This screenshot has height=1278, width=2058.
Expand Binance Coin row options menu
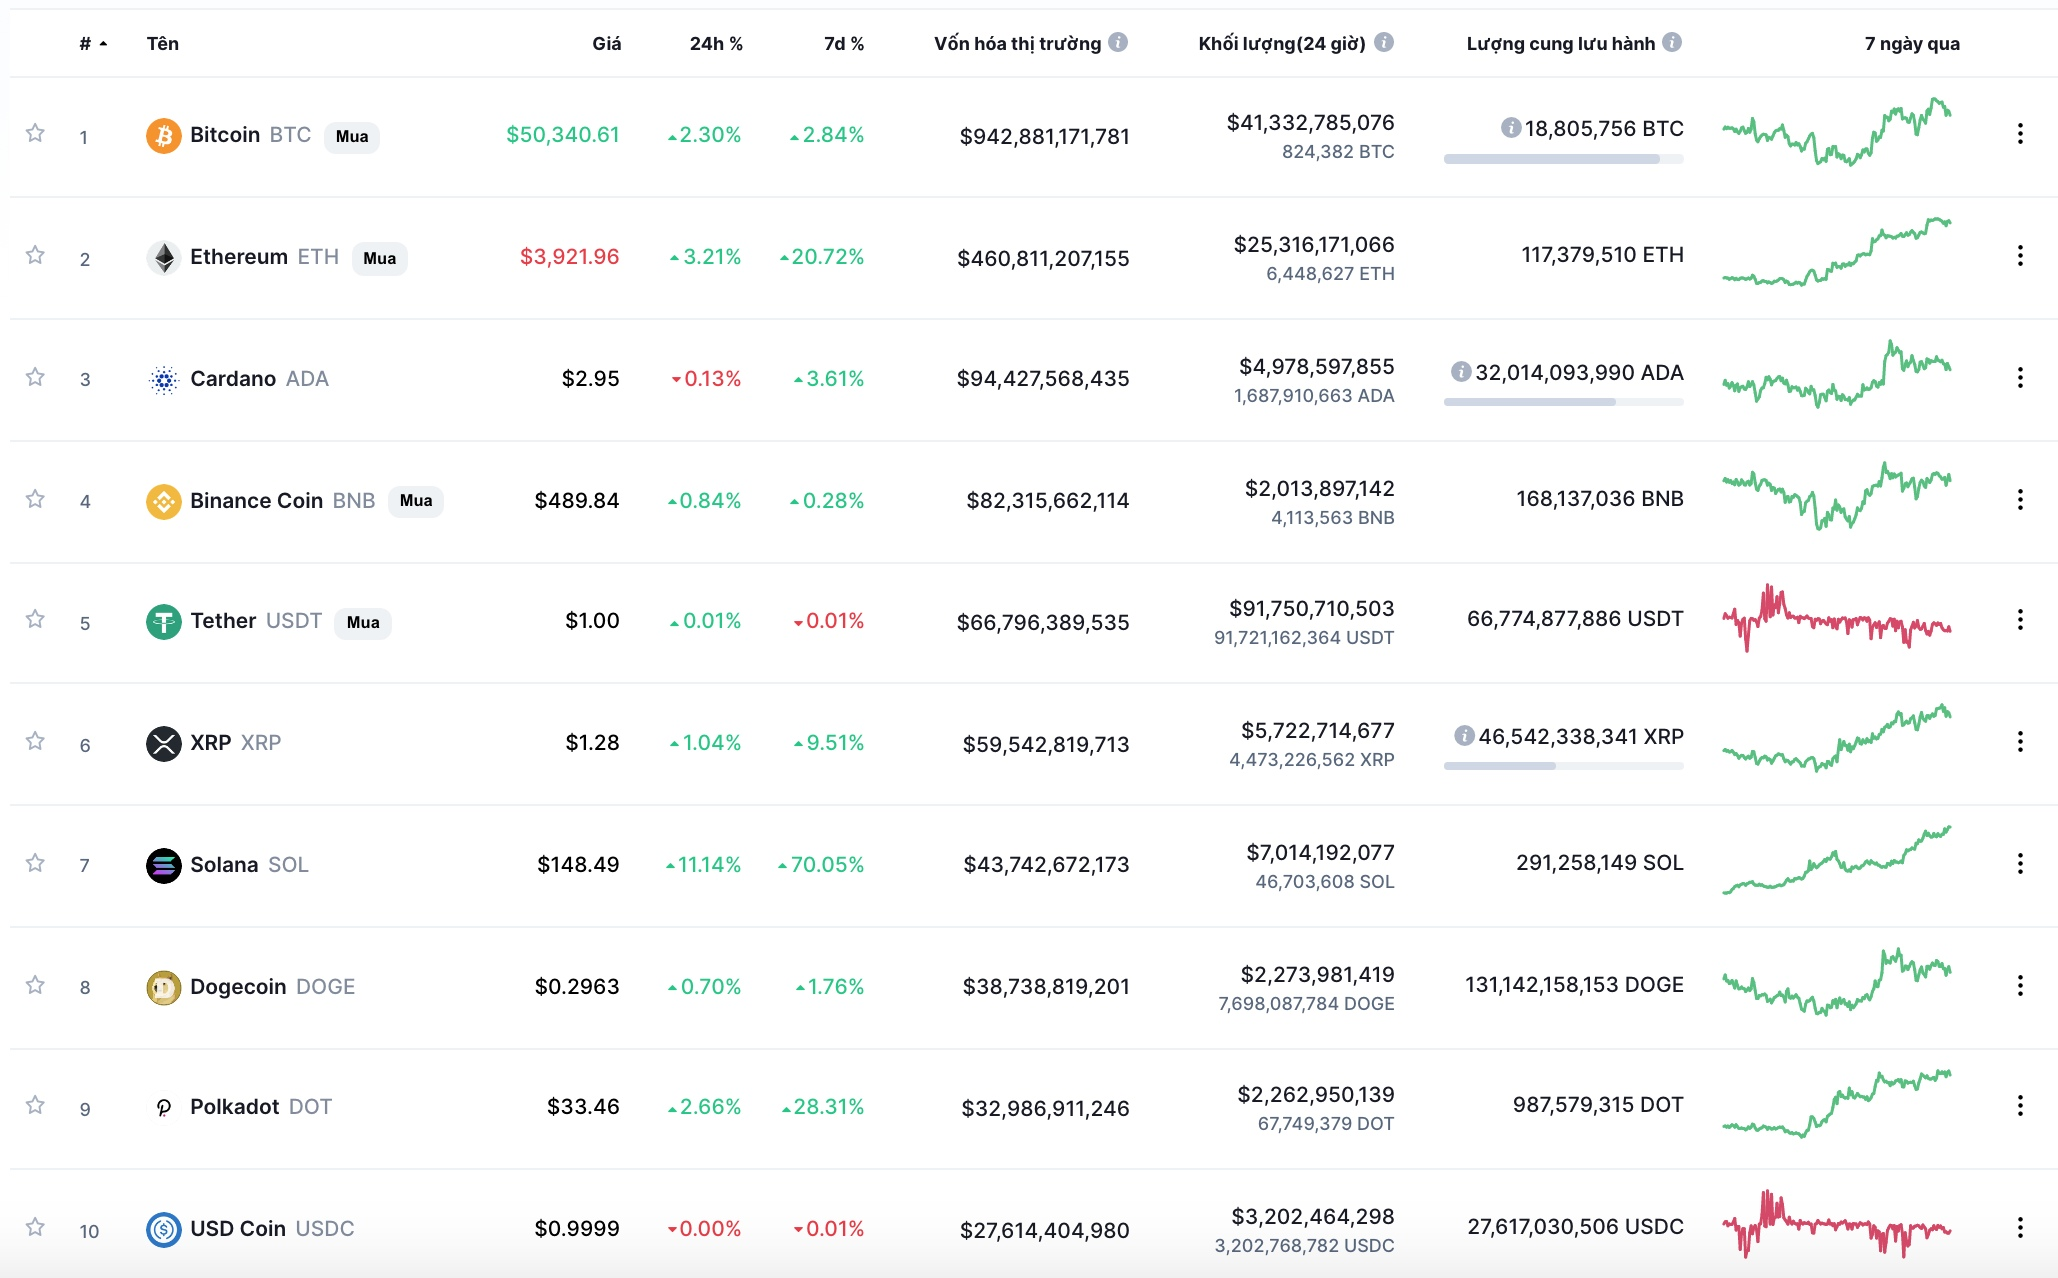(2020, 500)
